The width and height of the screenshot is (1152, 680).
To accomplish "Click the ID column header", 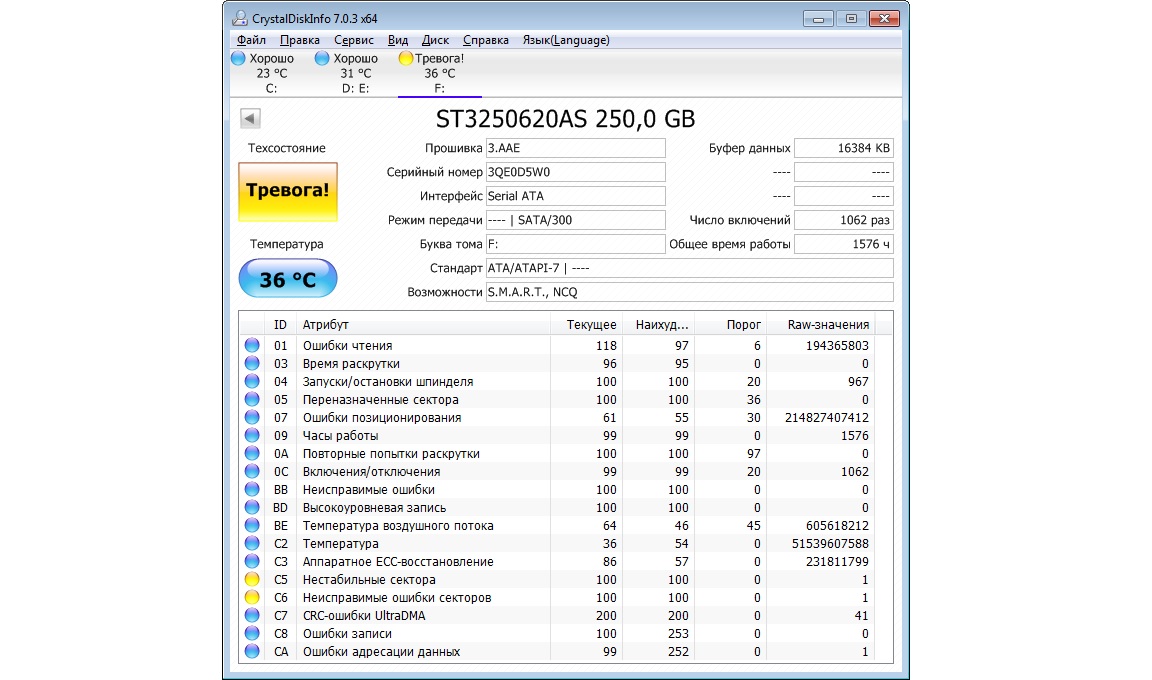I will coord(281,325).
